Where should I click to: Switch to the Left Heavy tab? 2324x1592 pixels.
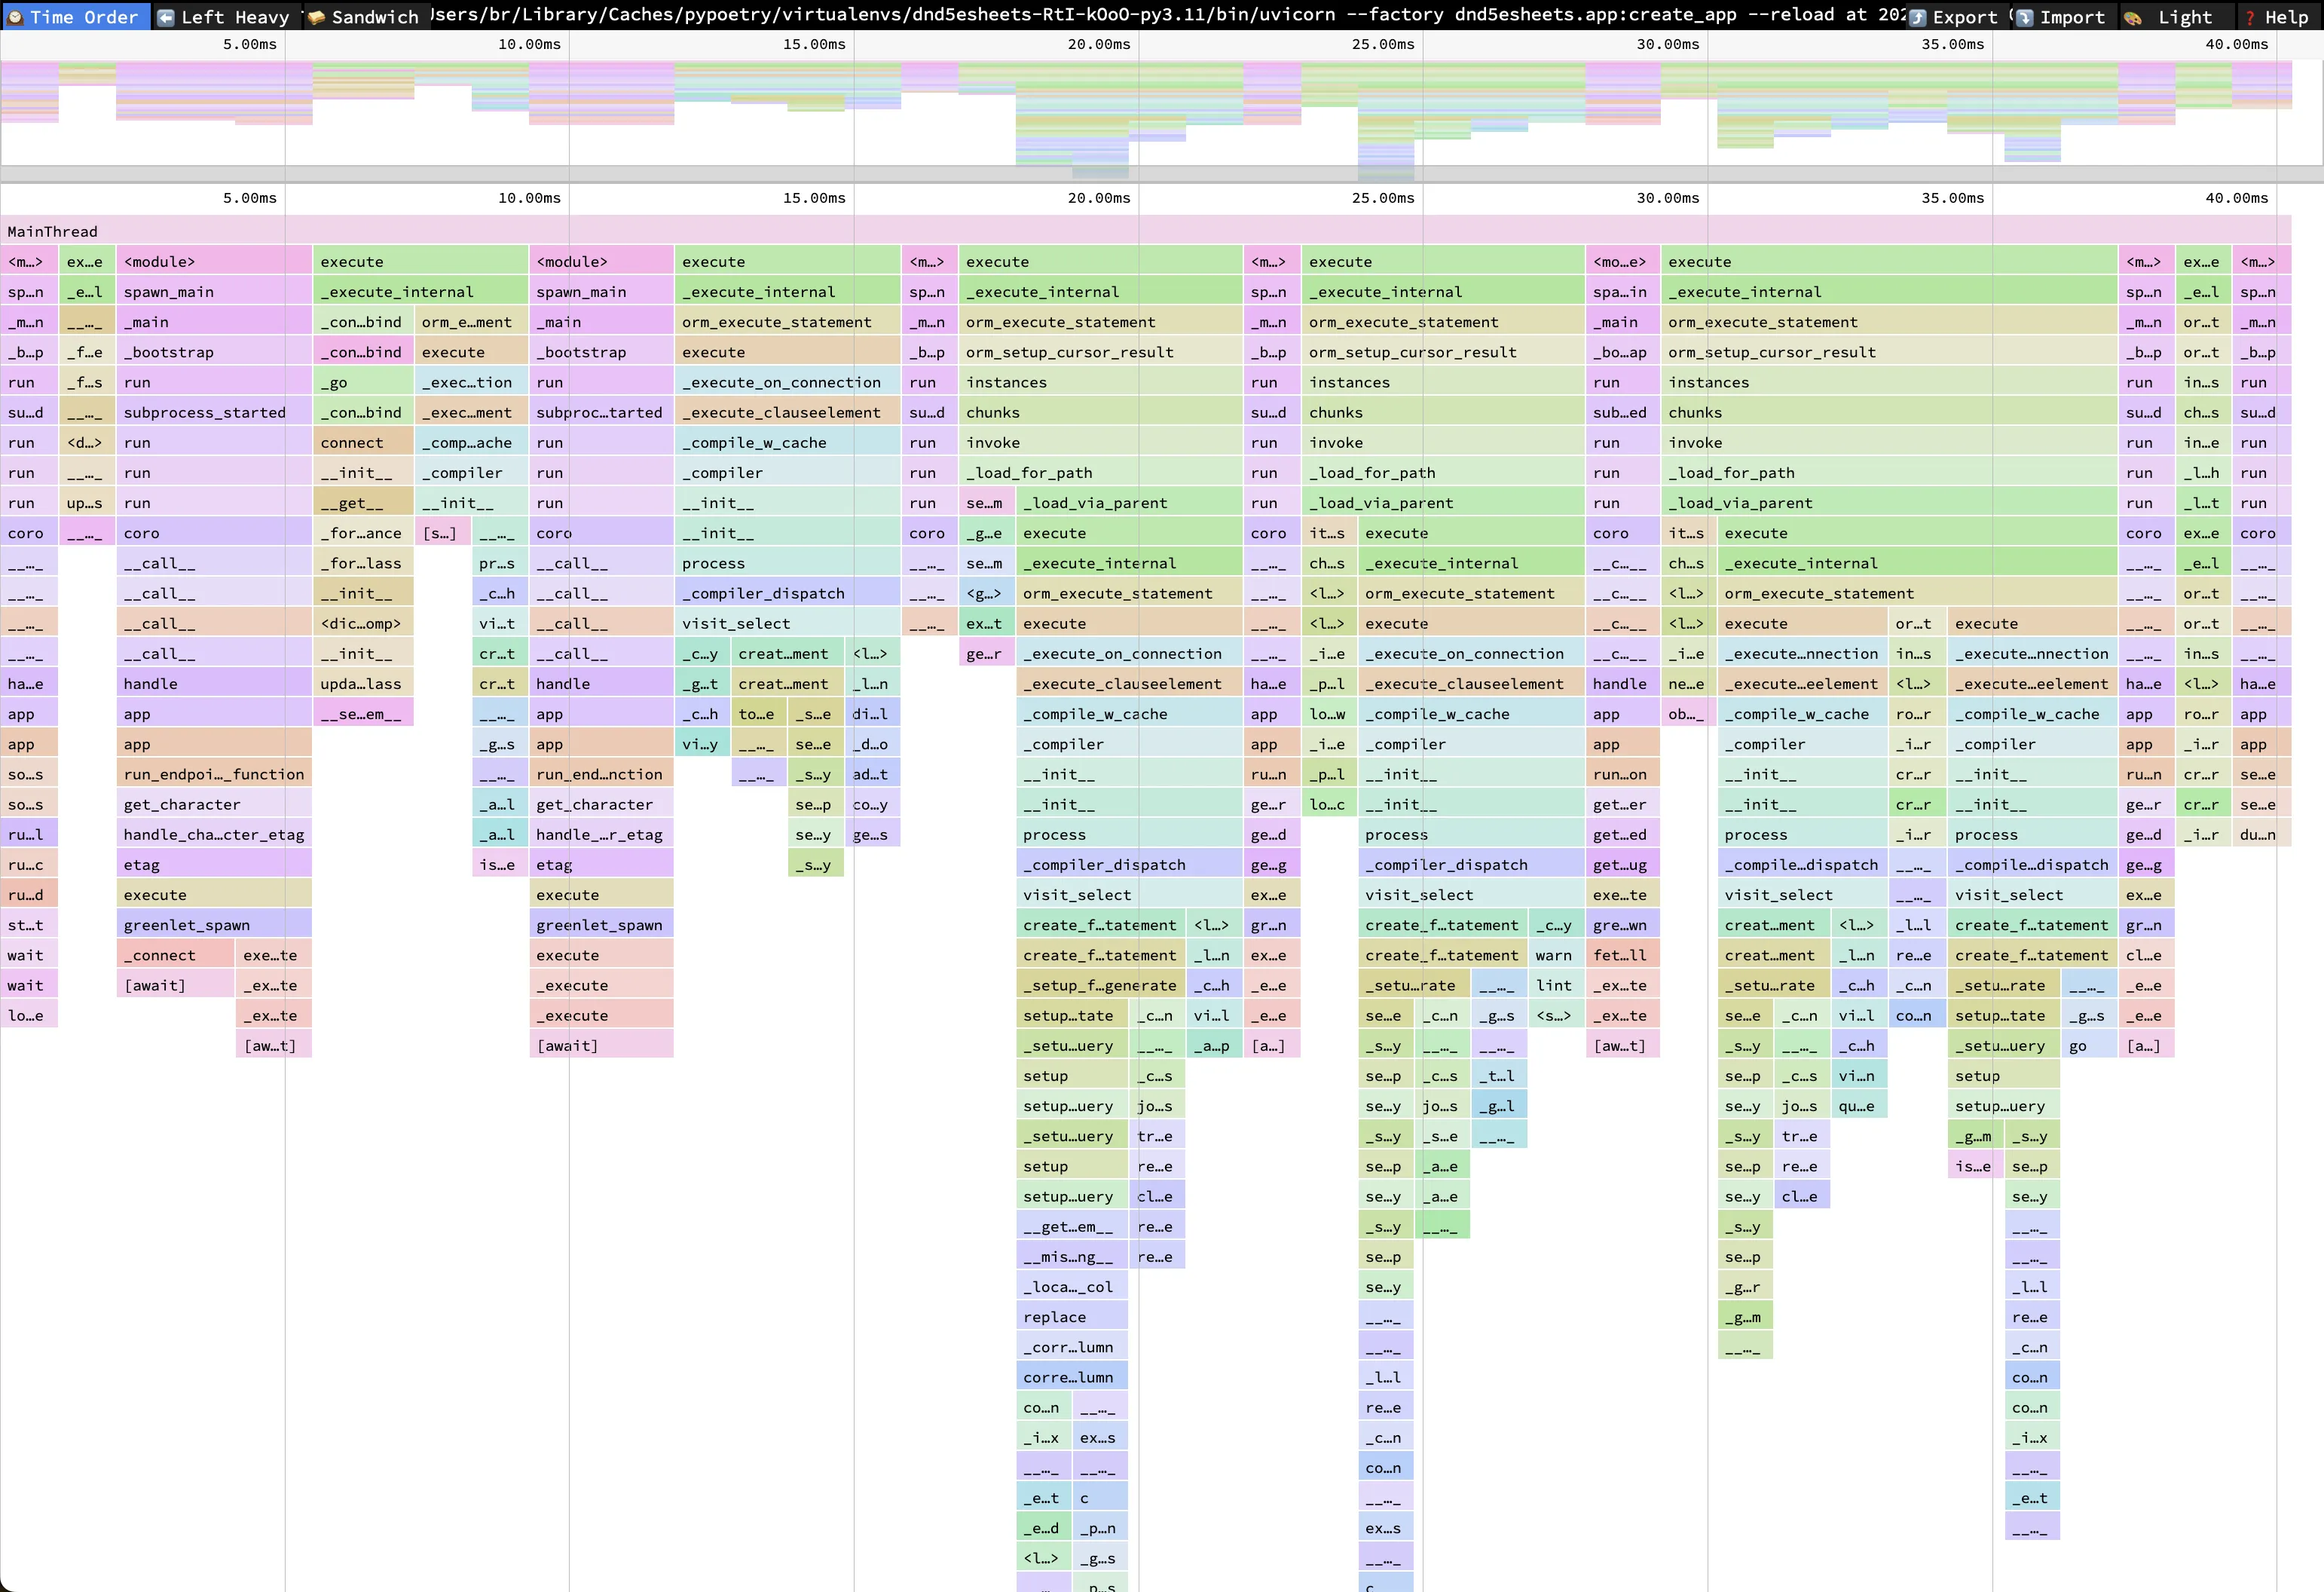234,17
